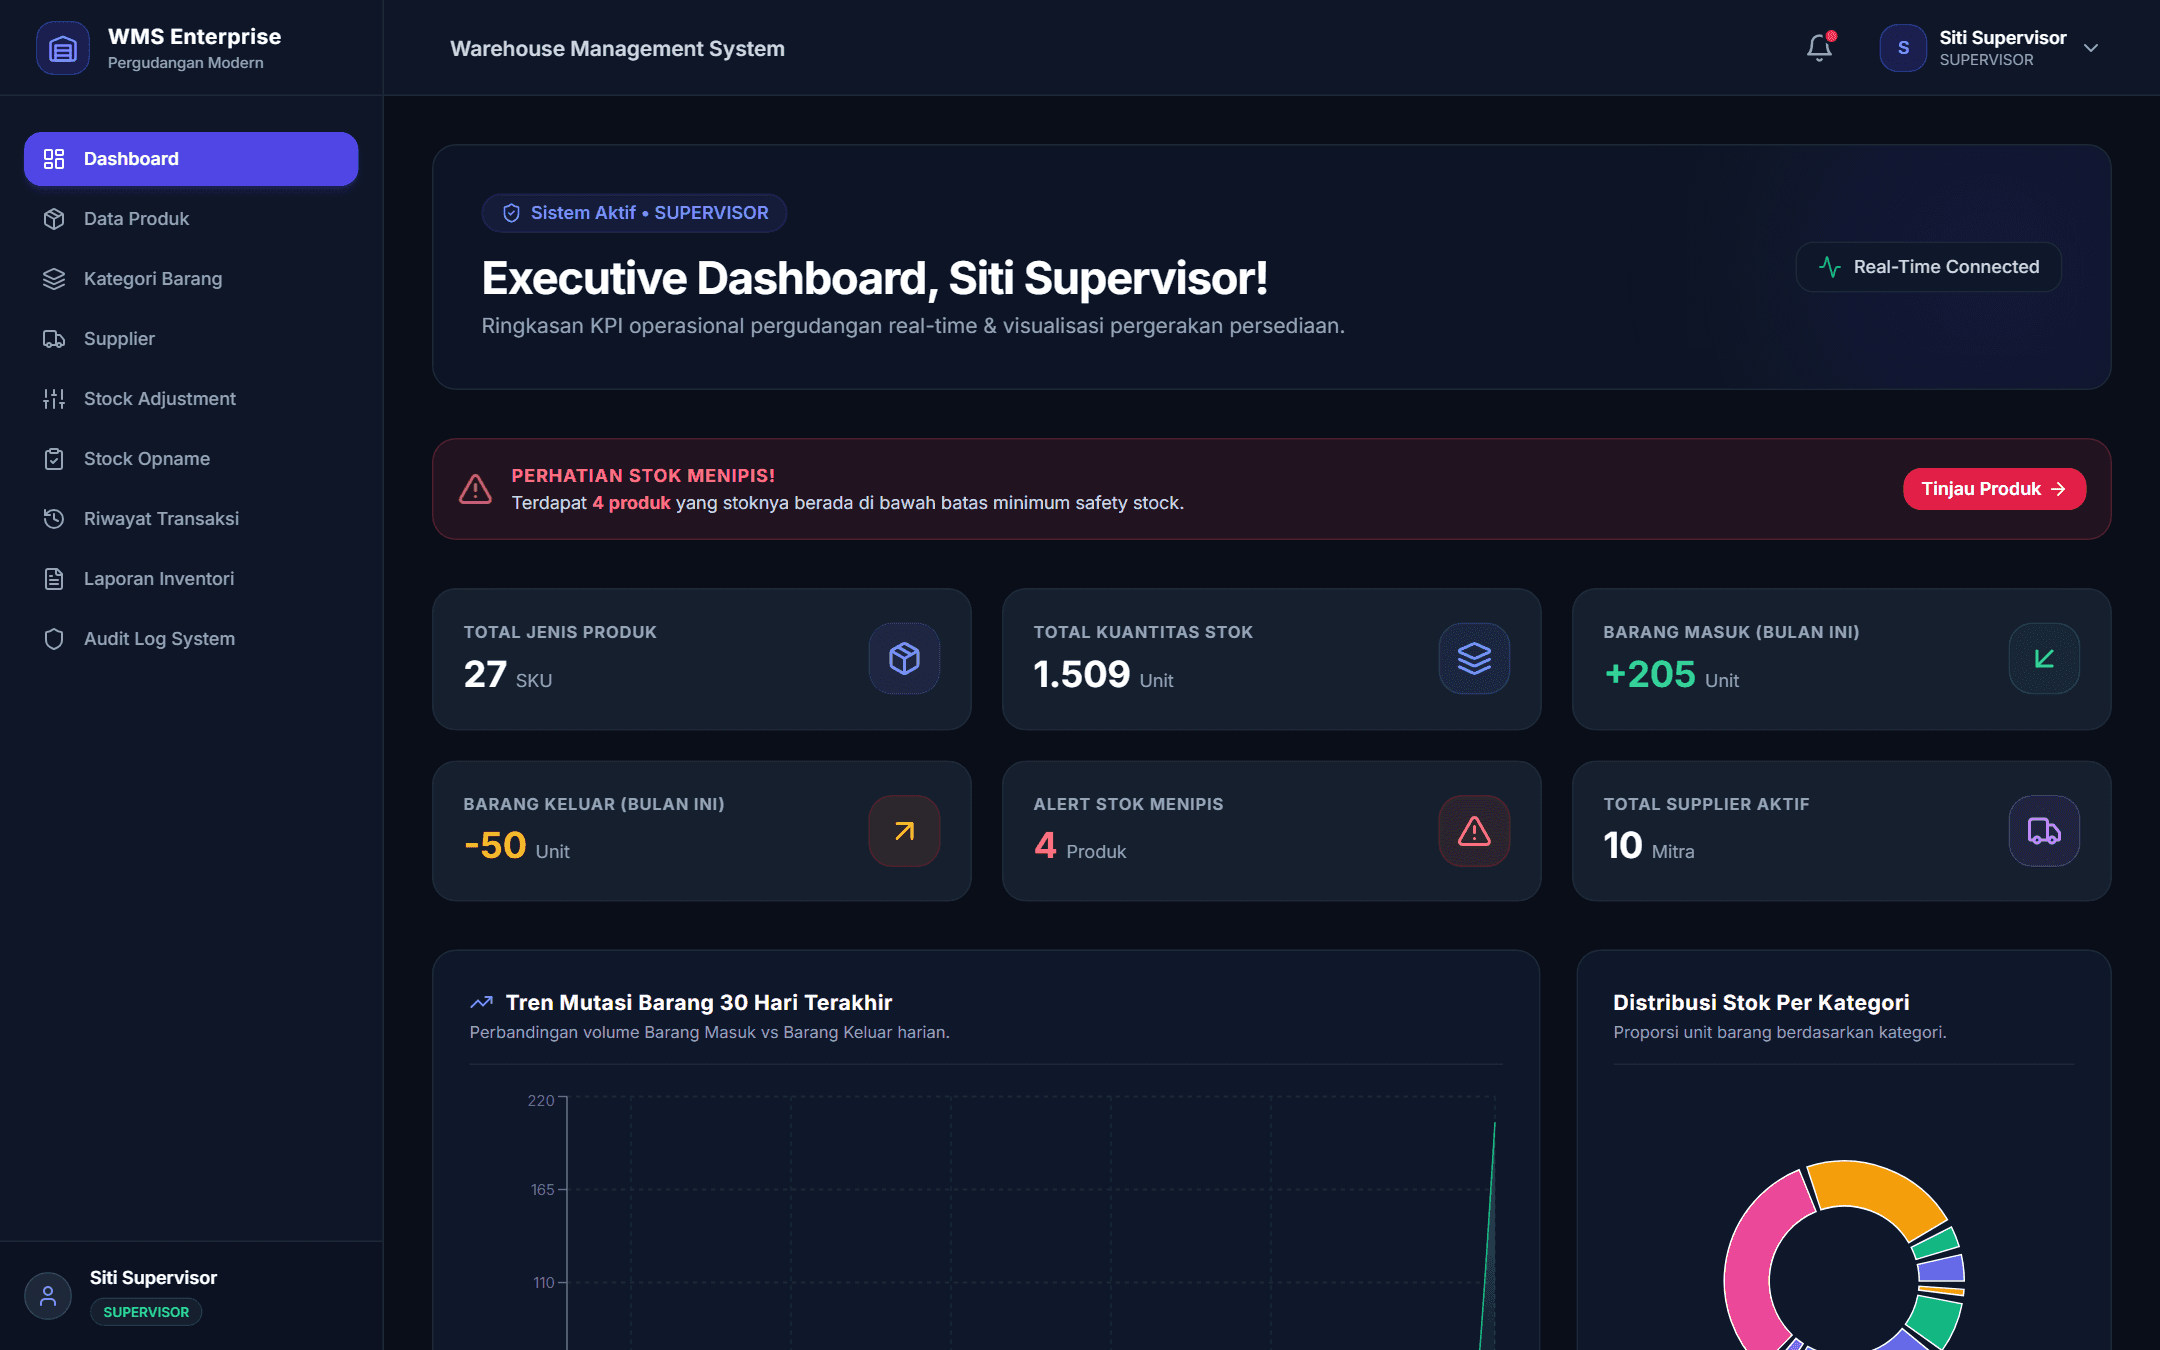Image resolution: width=2160 pixels, height=1350 pixels.
Task: Click the Total Kuantitas Stok layers icon
Action: [x=1474, y=658]
